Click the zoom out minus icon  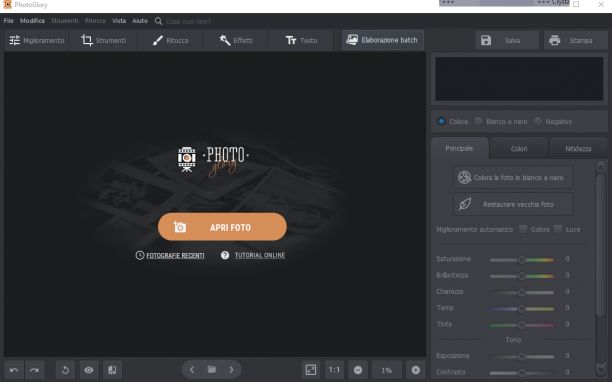(x=358, y=370)
